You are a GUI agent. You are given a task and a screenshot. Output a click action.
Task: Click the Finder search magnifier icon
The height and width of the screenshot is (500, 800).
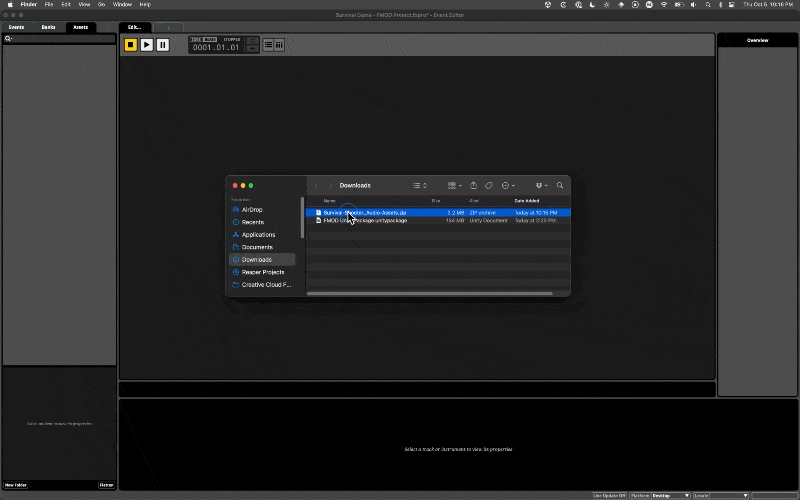[560, 185]
